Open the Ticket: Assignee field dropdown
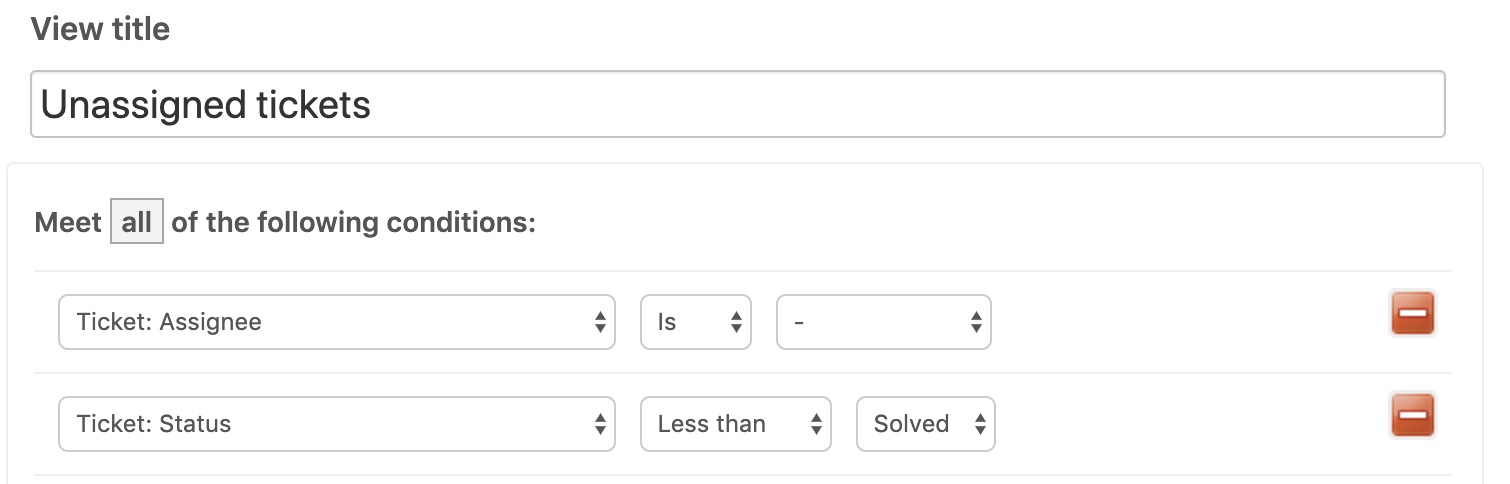 tap(337, 322)
